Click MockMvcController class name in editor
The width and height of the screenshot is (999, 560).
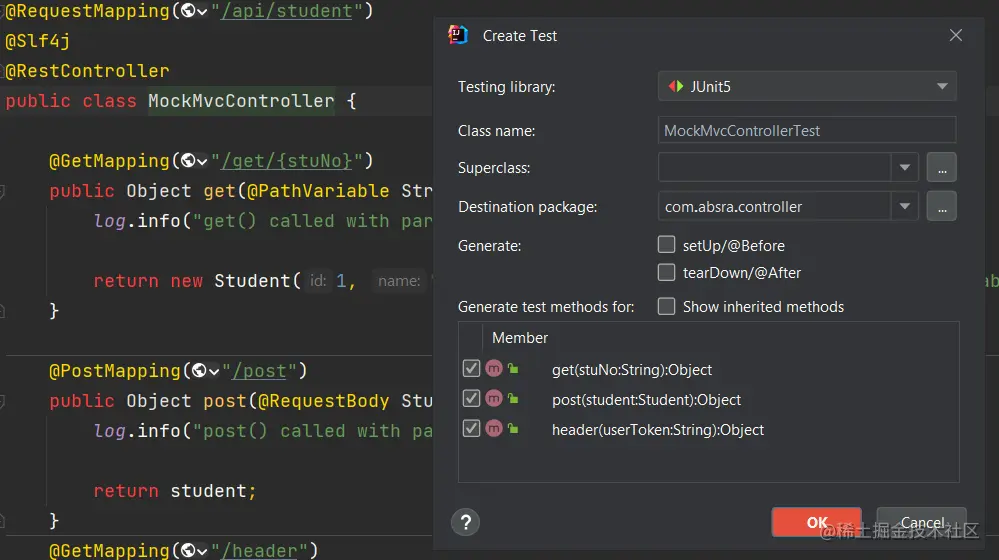click(x=241, y=101)
